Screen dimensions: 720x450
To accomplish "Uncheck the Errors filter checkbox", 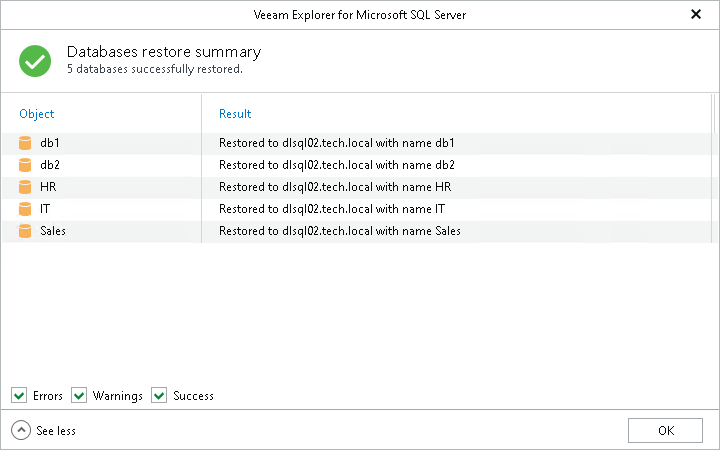I will pos(19,396).
